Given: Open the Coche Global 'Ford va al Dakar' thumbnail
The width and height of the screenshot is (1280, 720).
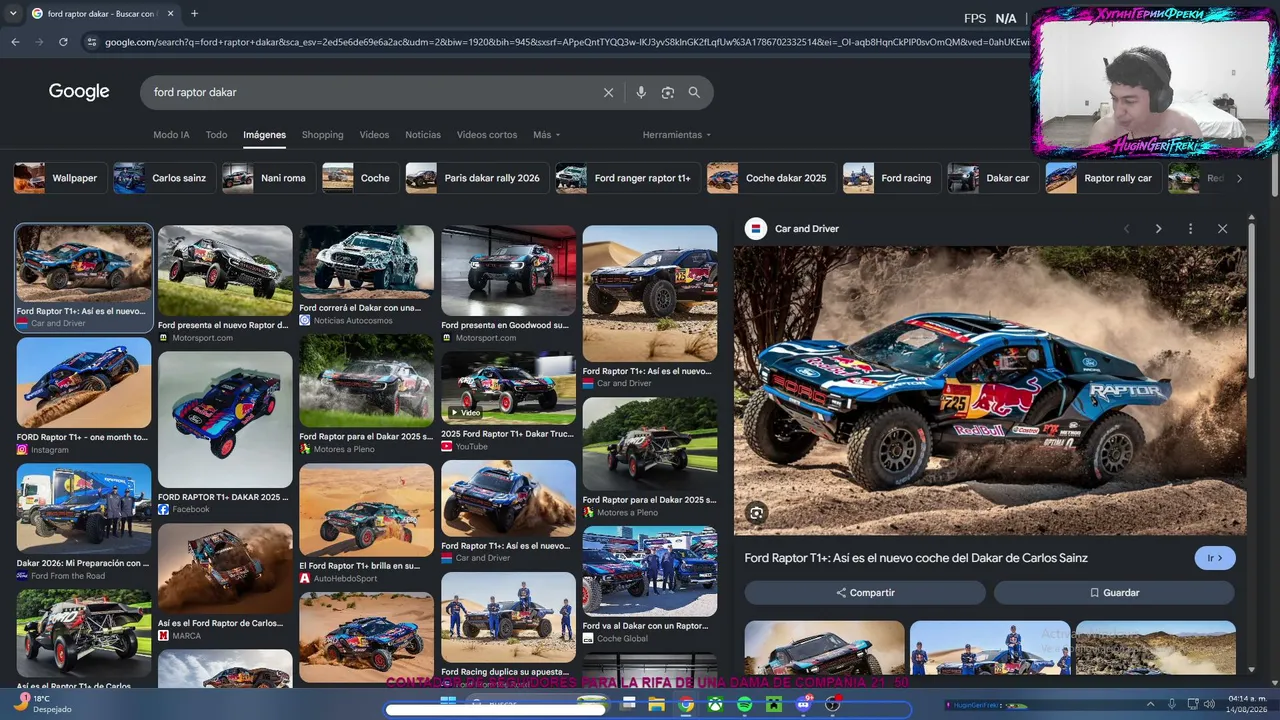Looking at the screenshot, I should pyautogui.click(x=650, y=572).
